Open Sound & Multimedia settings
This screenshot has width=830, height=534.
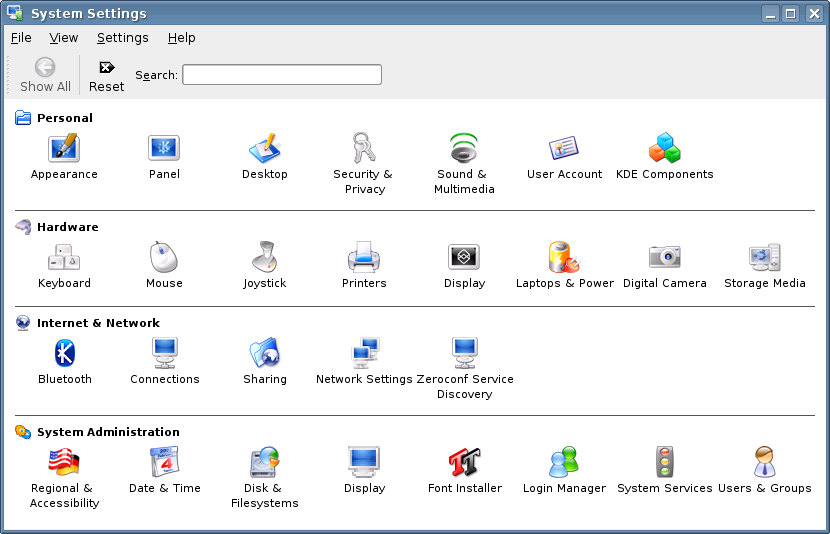tap(464, 149)
